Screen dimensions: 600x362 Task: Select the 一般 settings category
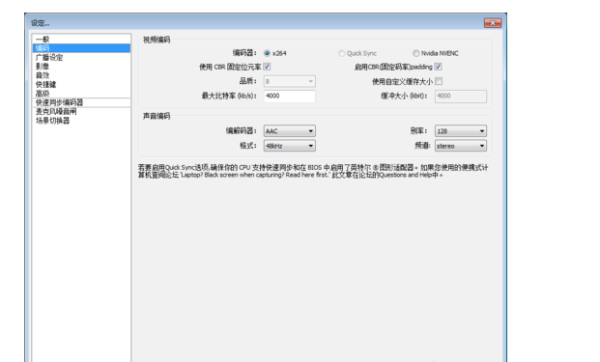tap(81, 39)
